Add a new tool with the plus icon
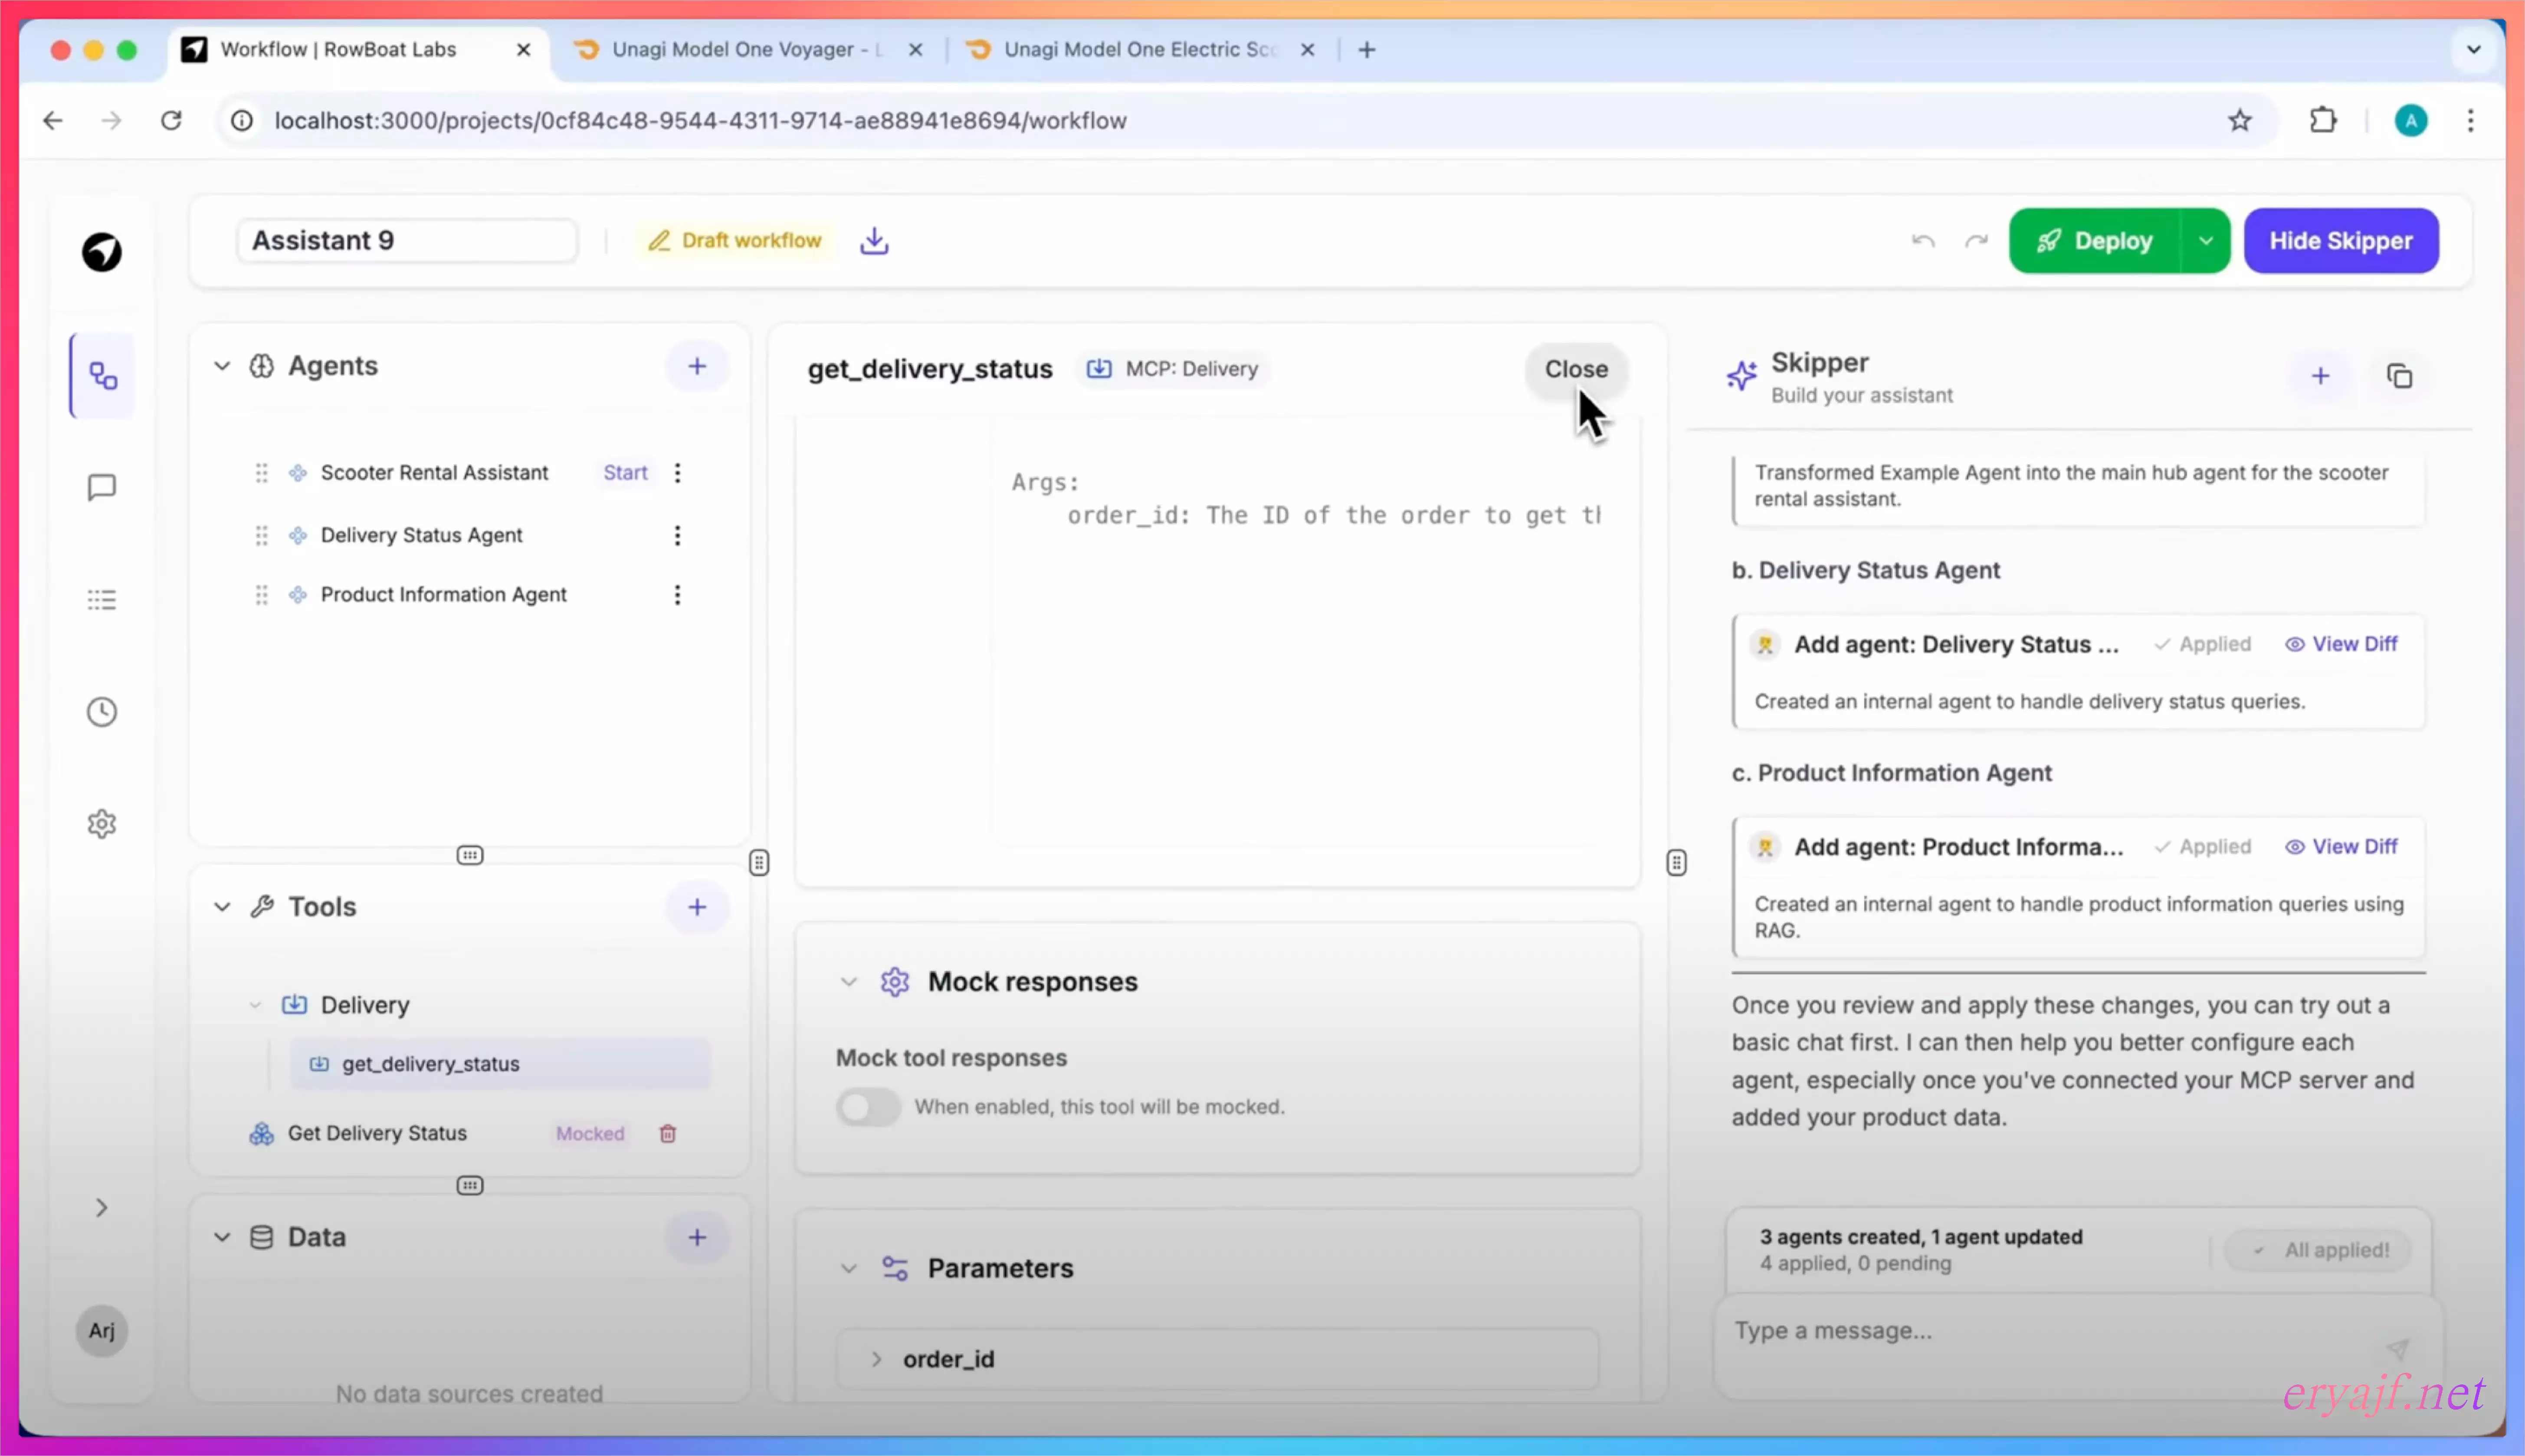 click(x=697, y=907)
